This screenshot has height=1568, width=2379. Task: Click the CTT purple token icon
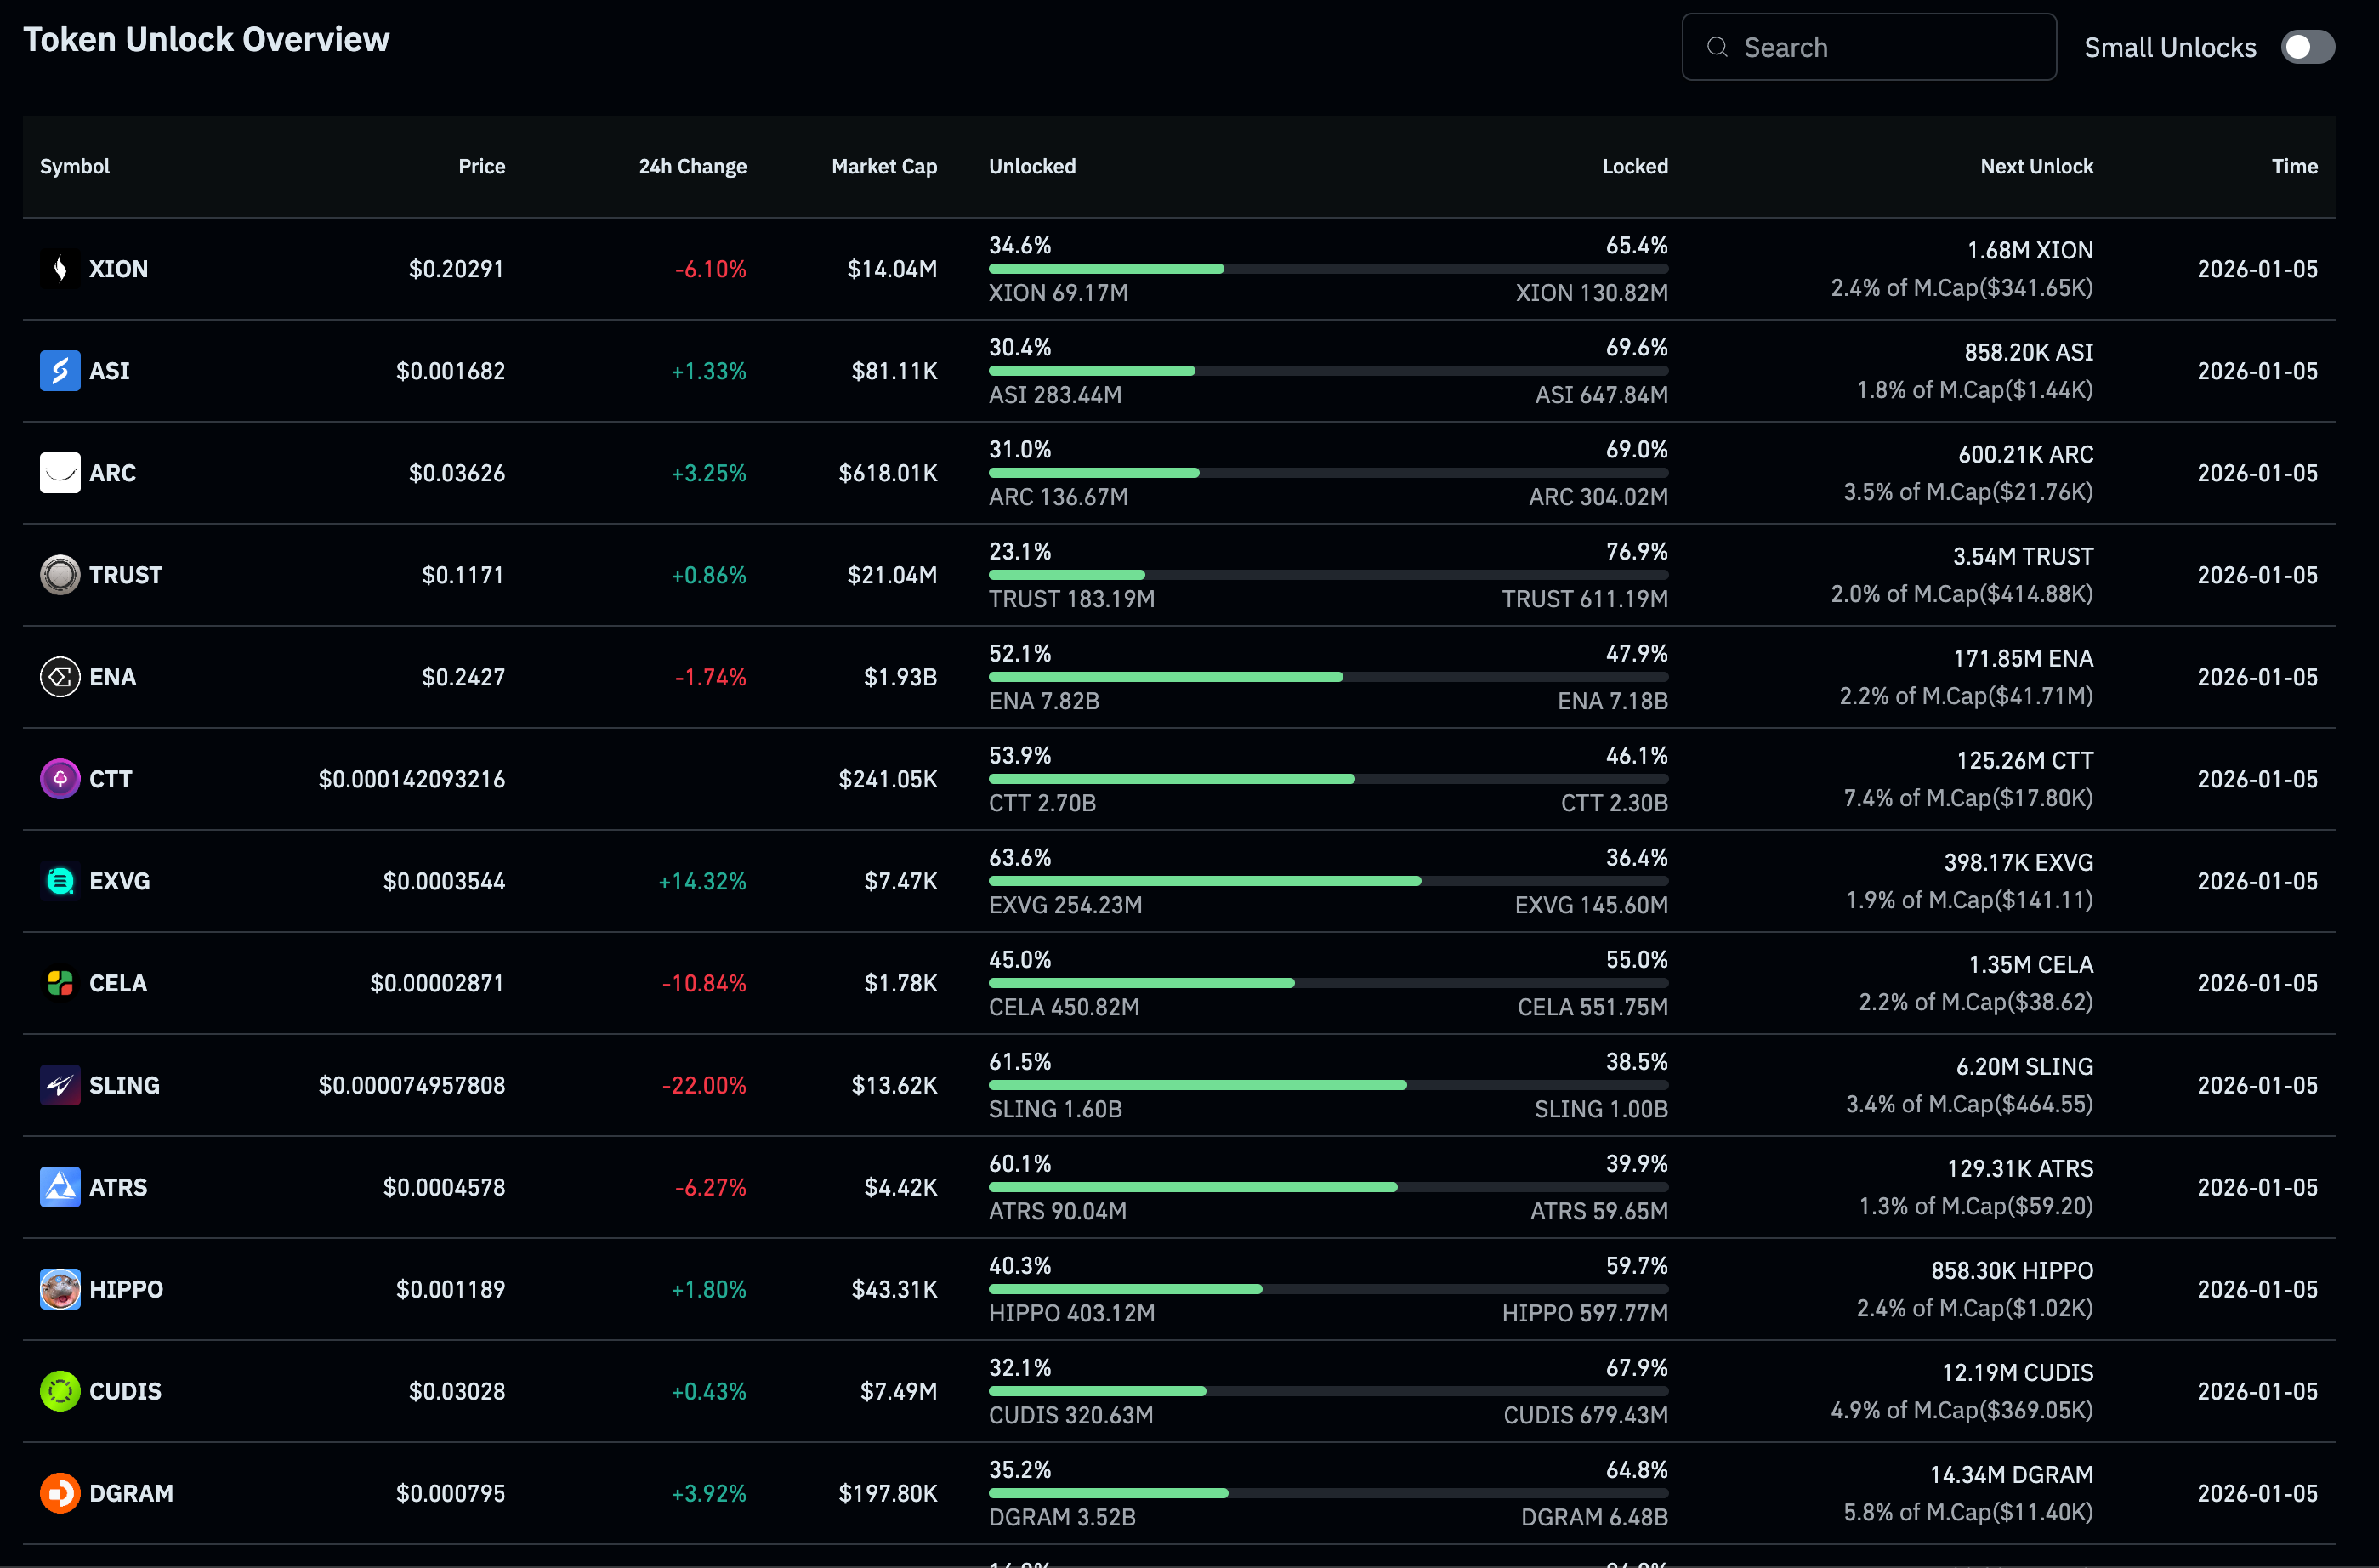tap(60, 779)
